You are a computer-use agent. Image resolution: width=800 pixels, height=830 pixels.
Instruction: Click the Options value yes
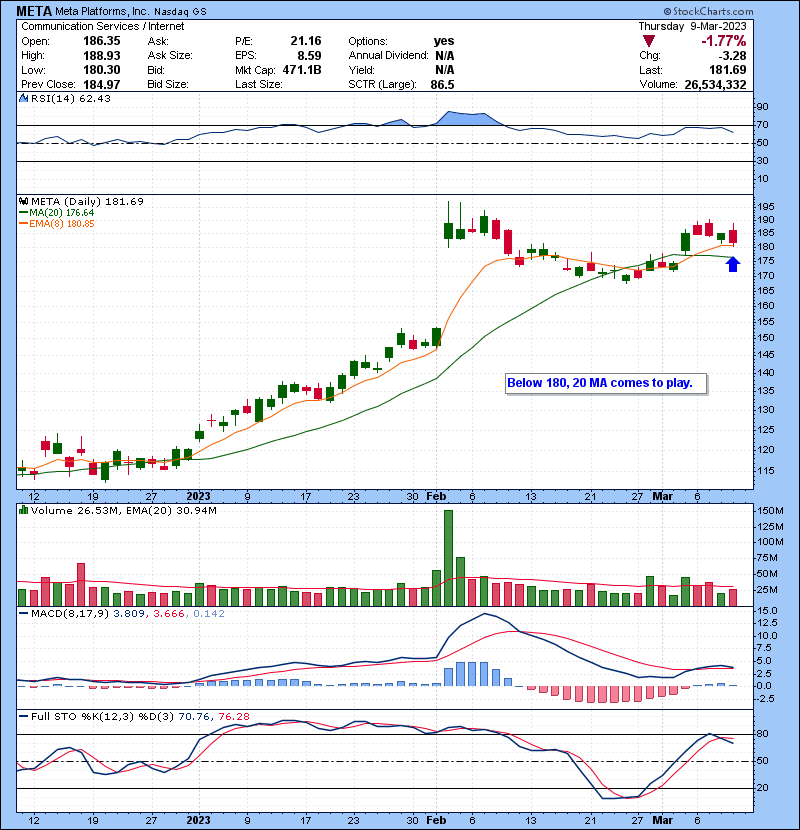(x=444, y=41)
